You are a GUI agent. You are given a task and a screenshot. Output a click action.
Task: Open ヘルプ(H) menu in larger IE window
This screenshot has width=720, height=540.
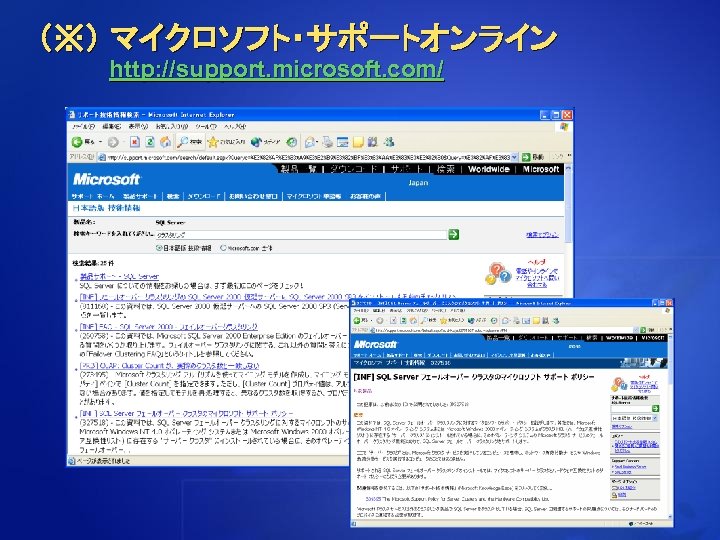[235, 126]
